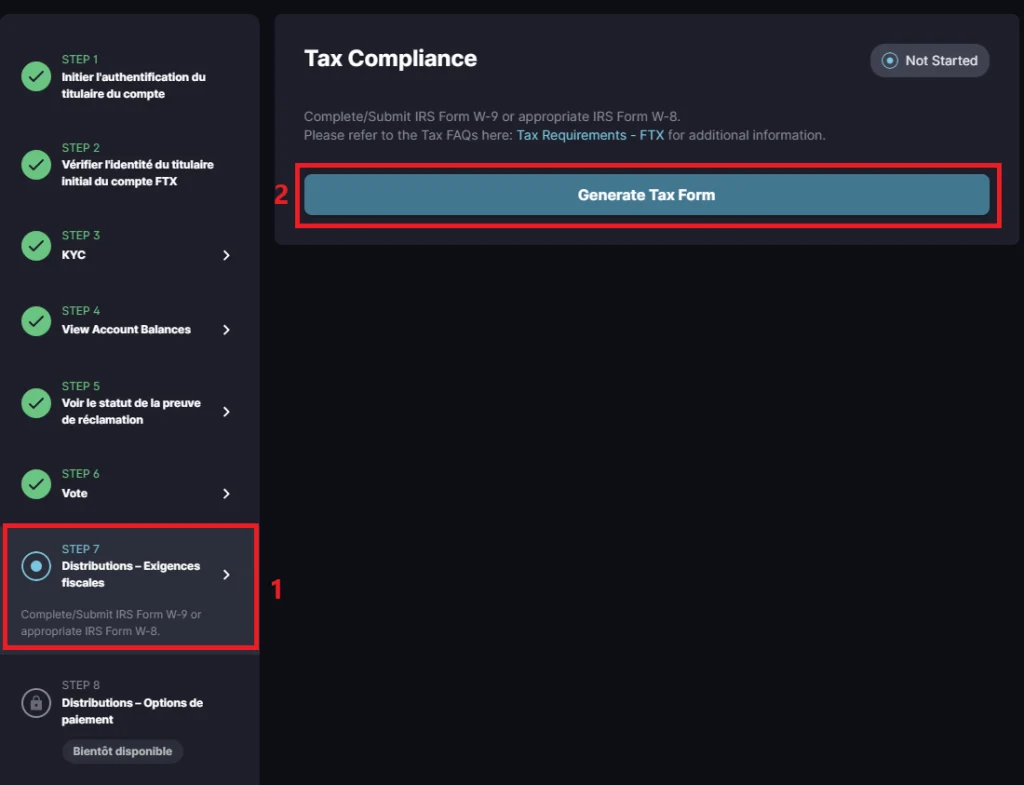Click the Not Started status radio indicator

point(889,61)
